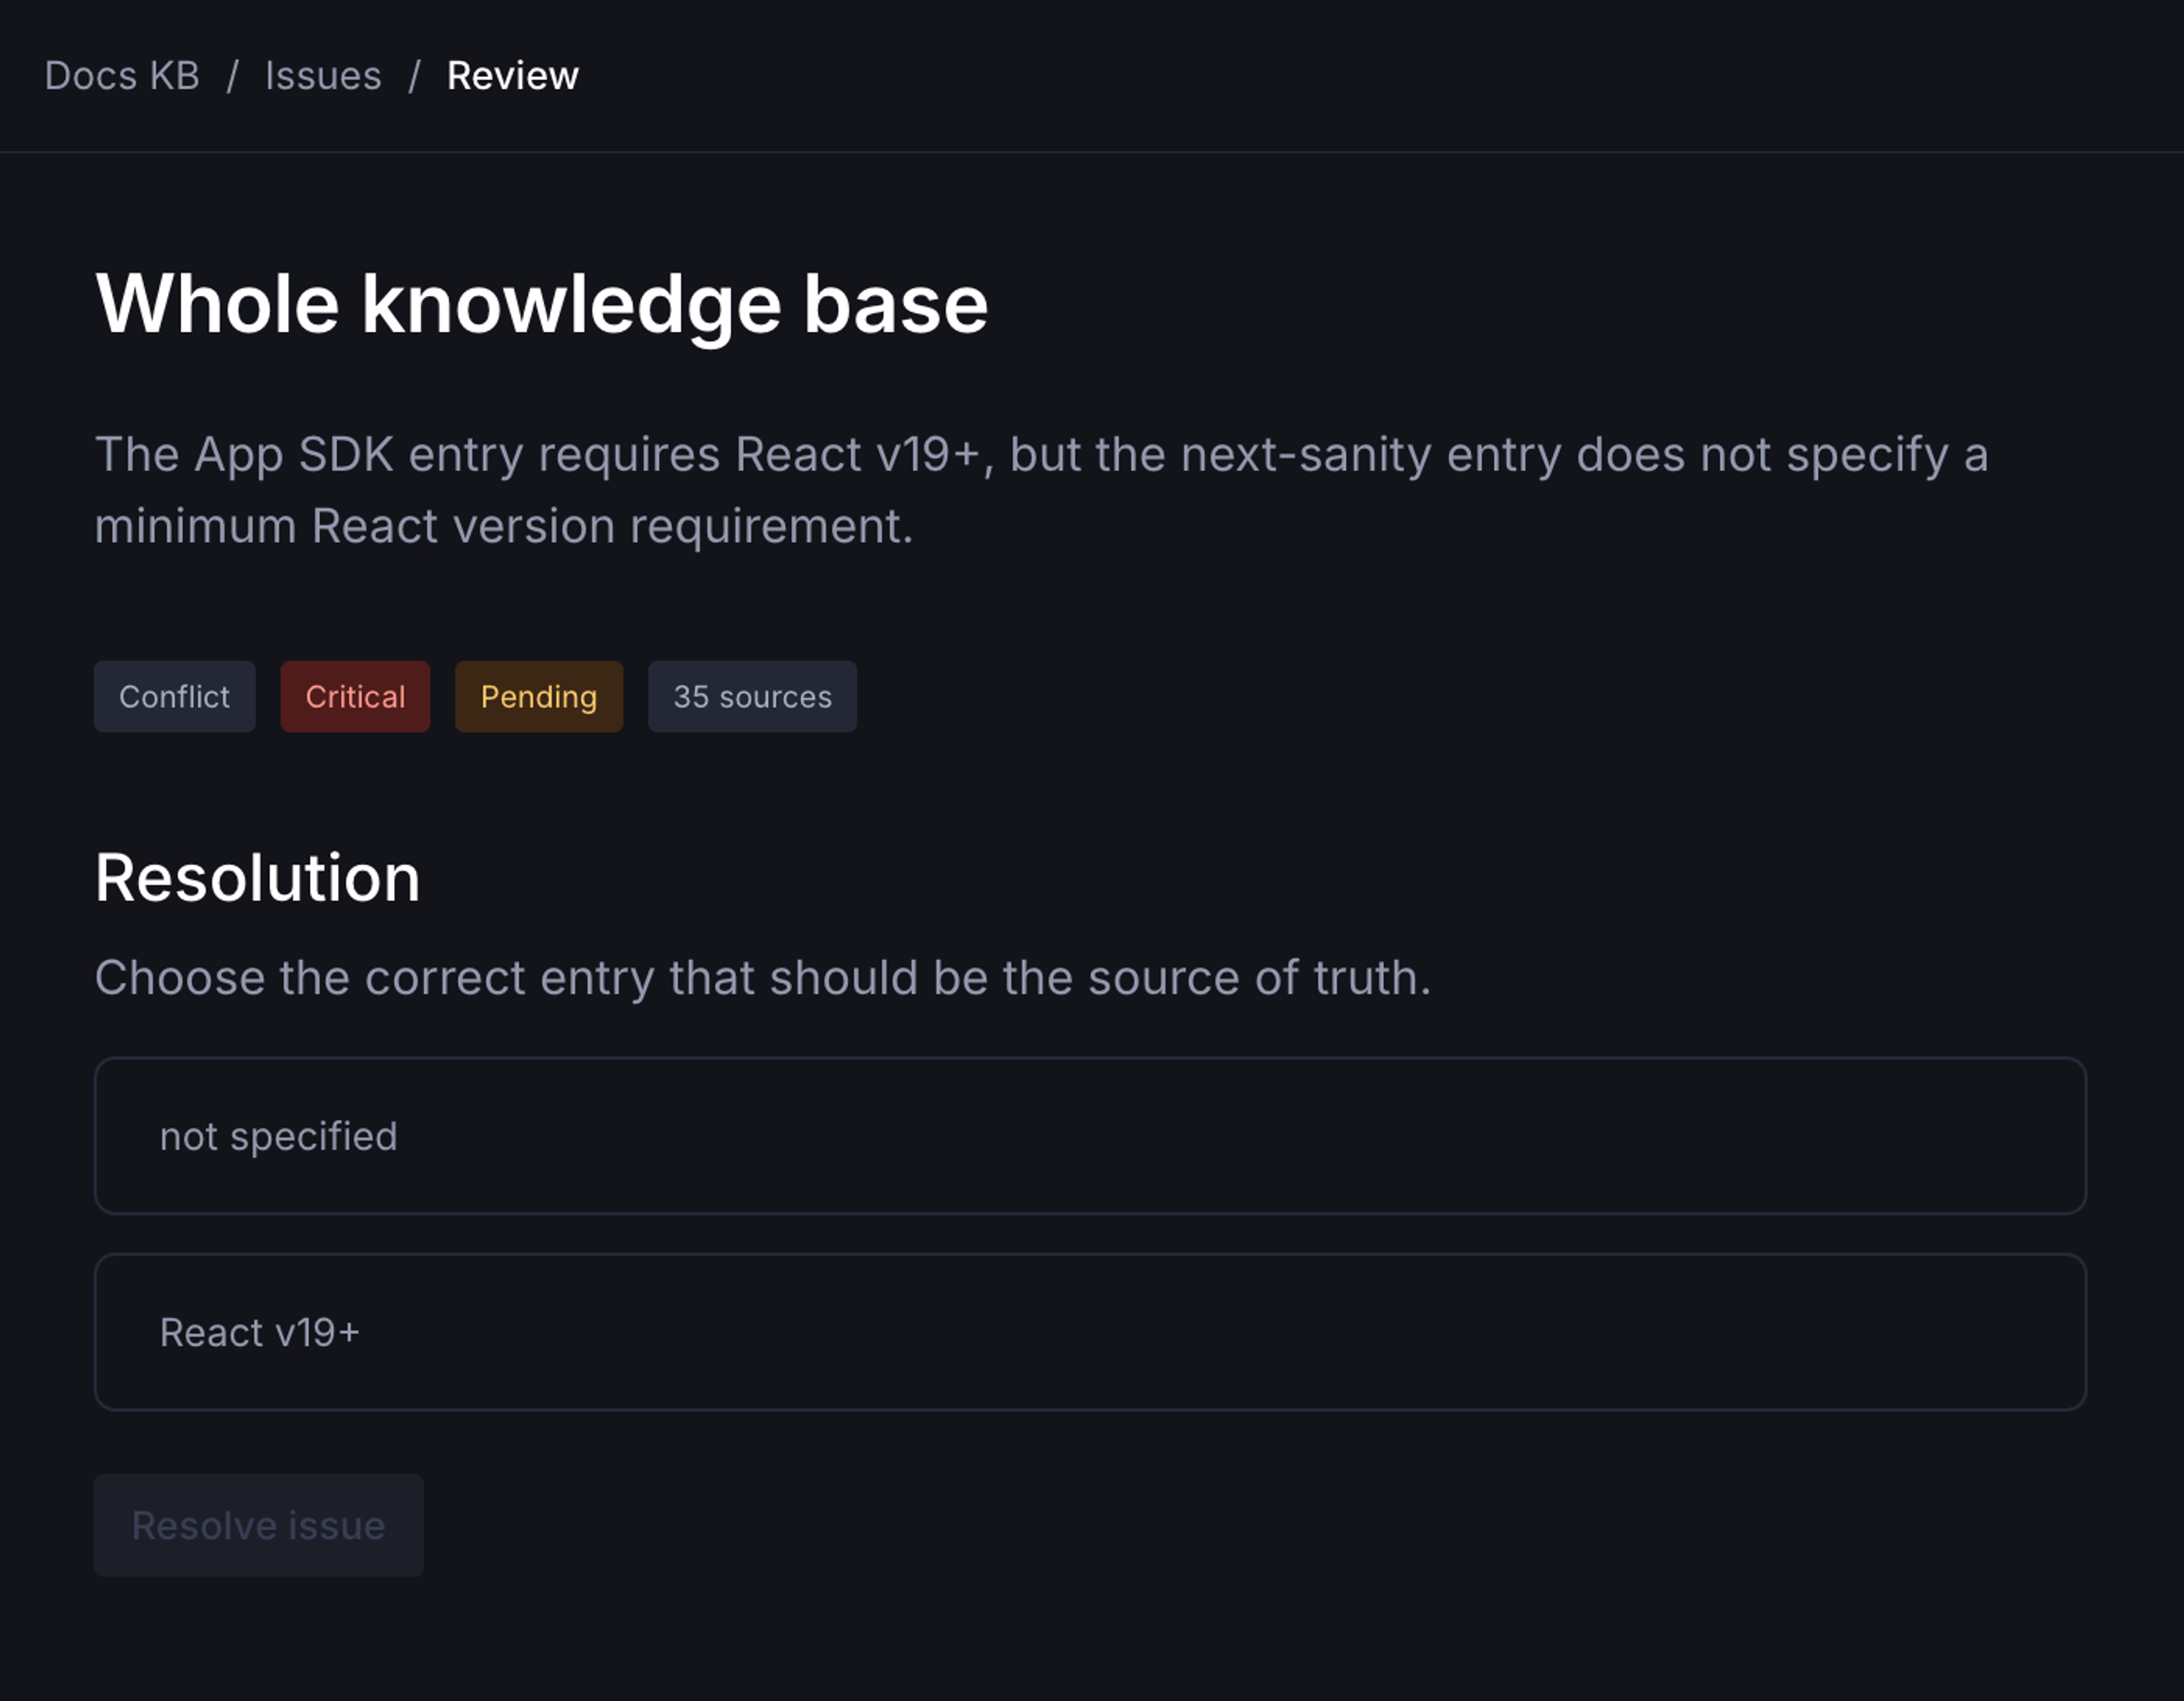Viewport: 2184px width, 1701px height.
Task: Go to the Issues breadcrumb
Action: point(323,76)
